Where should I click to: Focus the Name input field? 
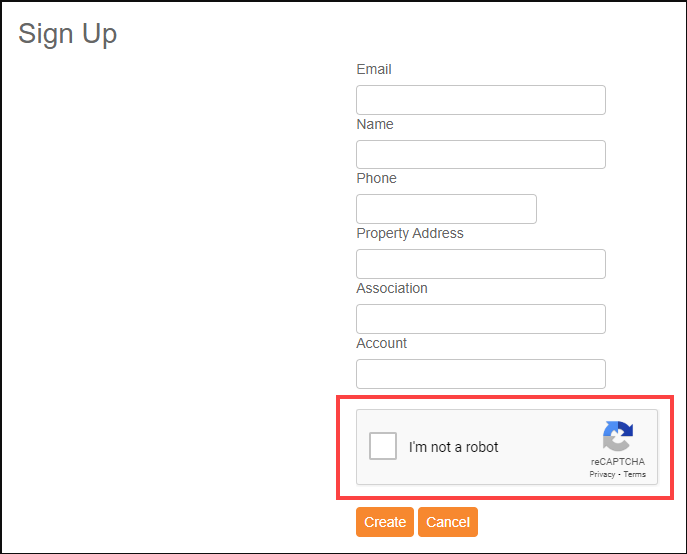(481, 154)
